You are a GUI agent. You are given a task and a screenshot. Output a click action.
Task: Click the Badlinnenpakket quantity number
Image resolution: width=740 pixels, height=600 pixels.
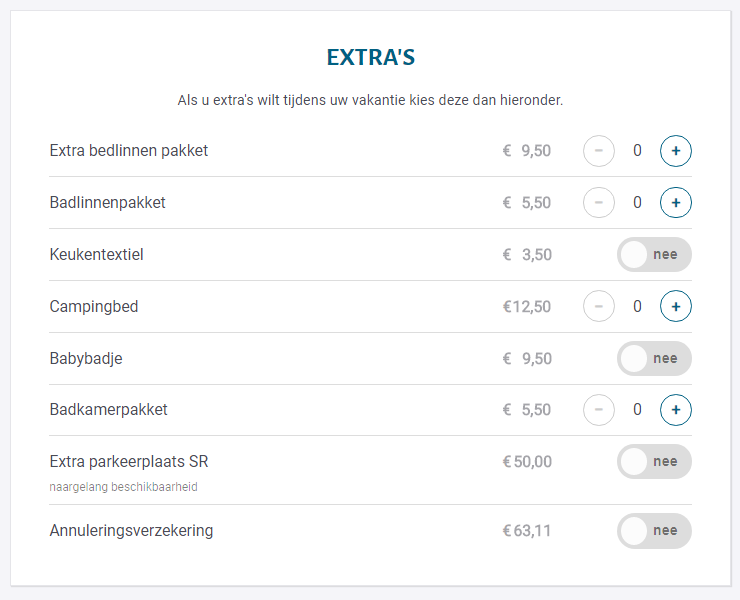(637, 203)
